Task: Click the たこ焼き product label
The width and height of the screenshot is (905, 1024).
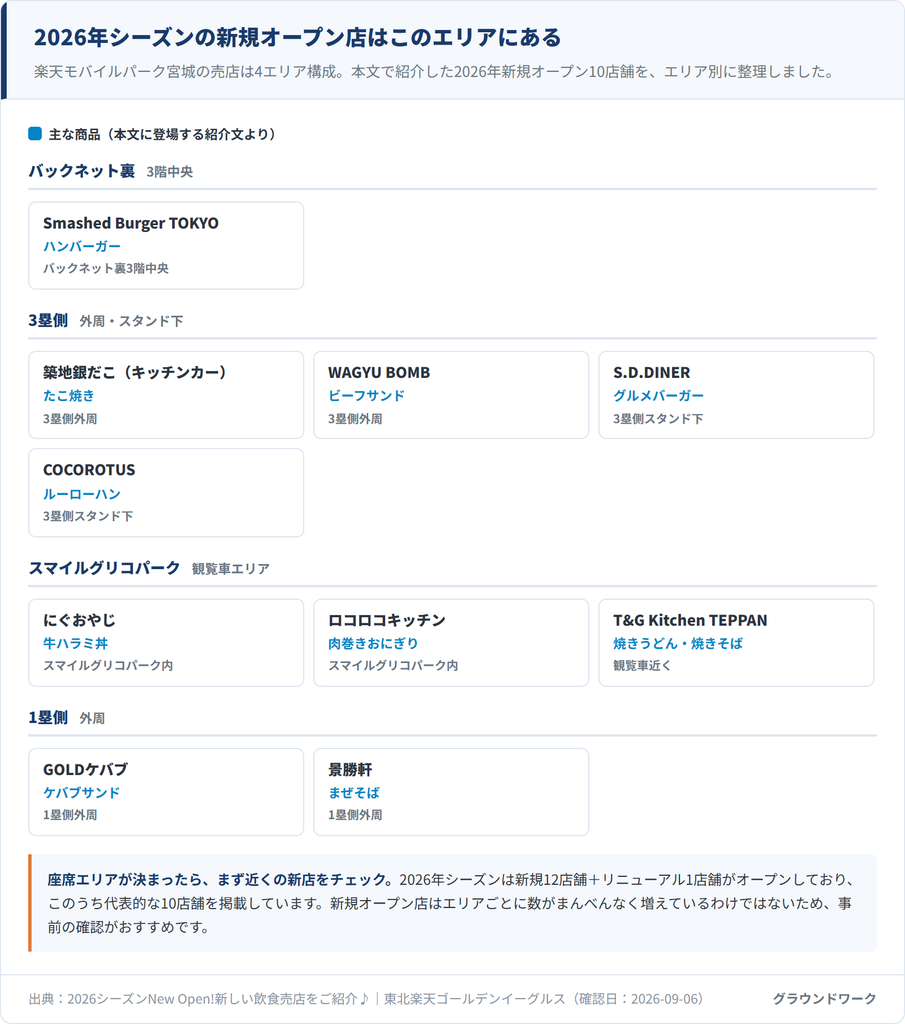Action: 69,396
